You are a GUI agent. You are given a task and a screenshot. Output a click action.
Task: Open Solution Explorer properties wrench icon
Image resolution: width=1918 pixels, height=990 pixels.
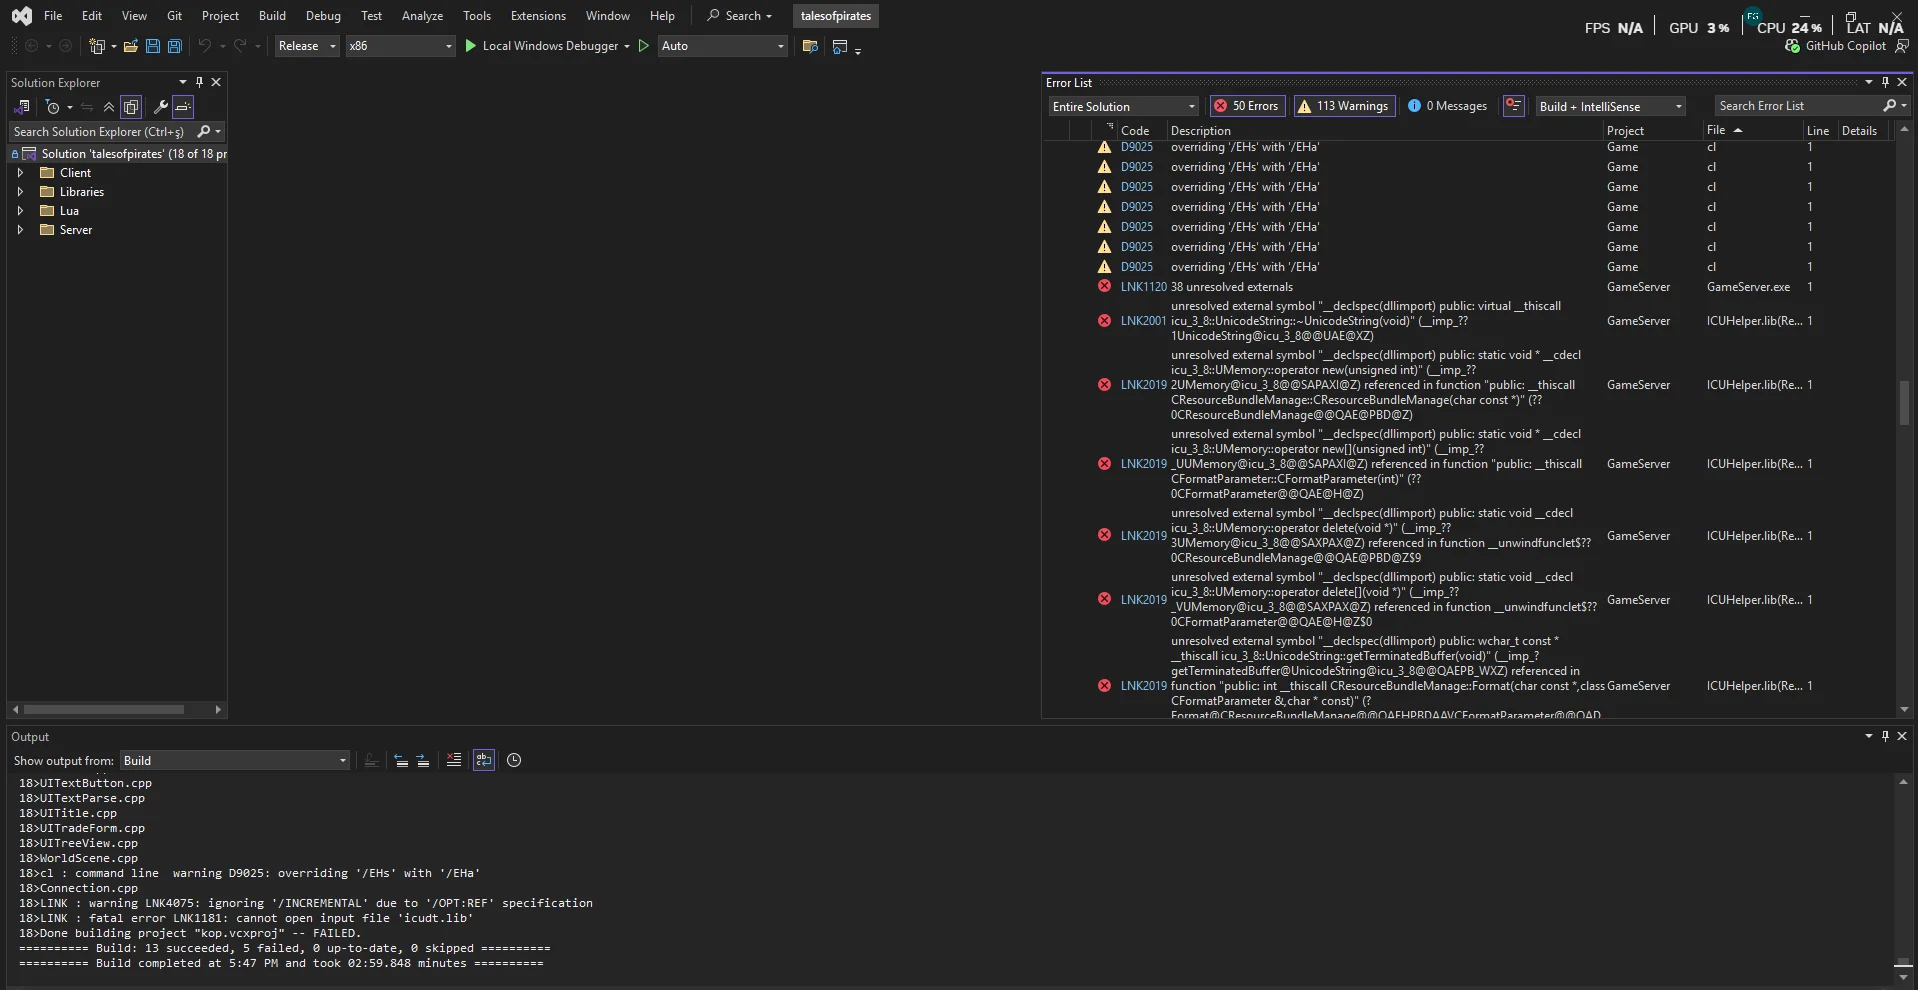click(x=160, y=107)
